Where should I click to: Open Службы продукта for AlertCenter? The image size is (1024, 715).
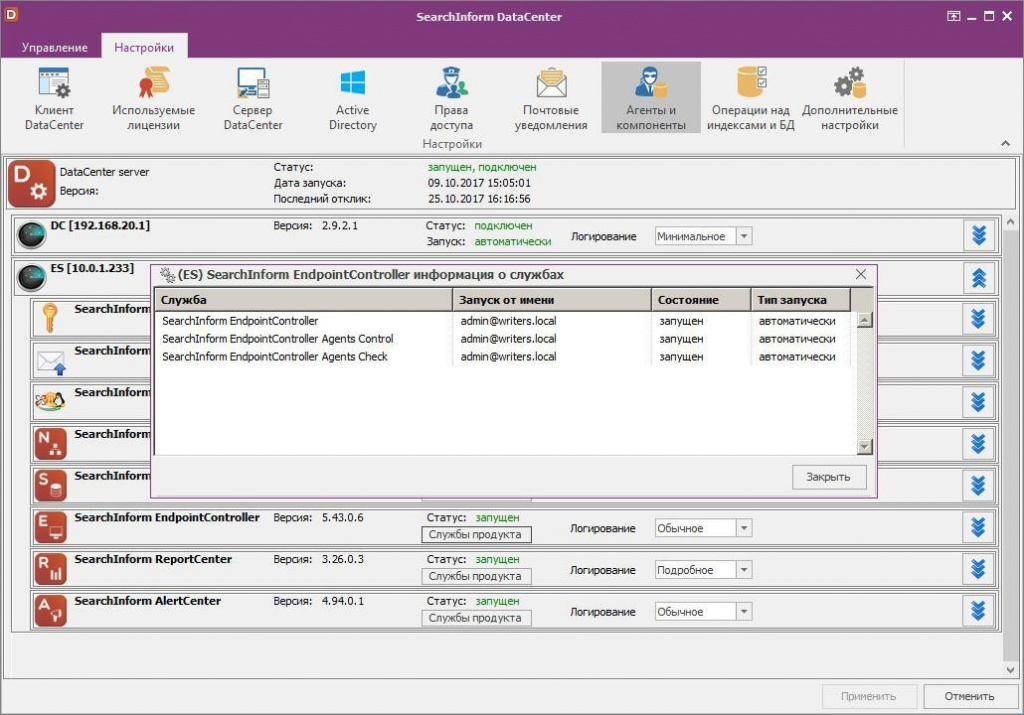tap(475, 618)
